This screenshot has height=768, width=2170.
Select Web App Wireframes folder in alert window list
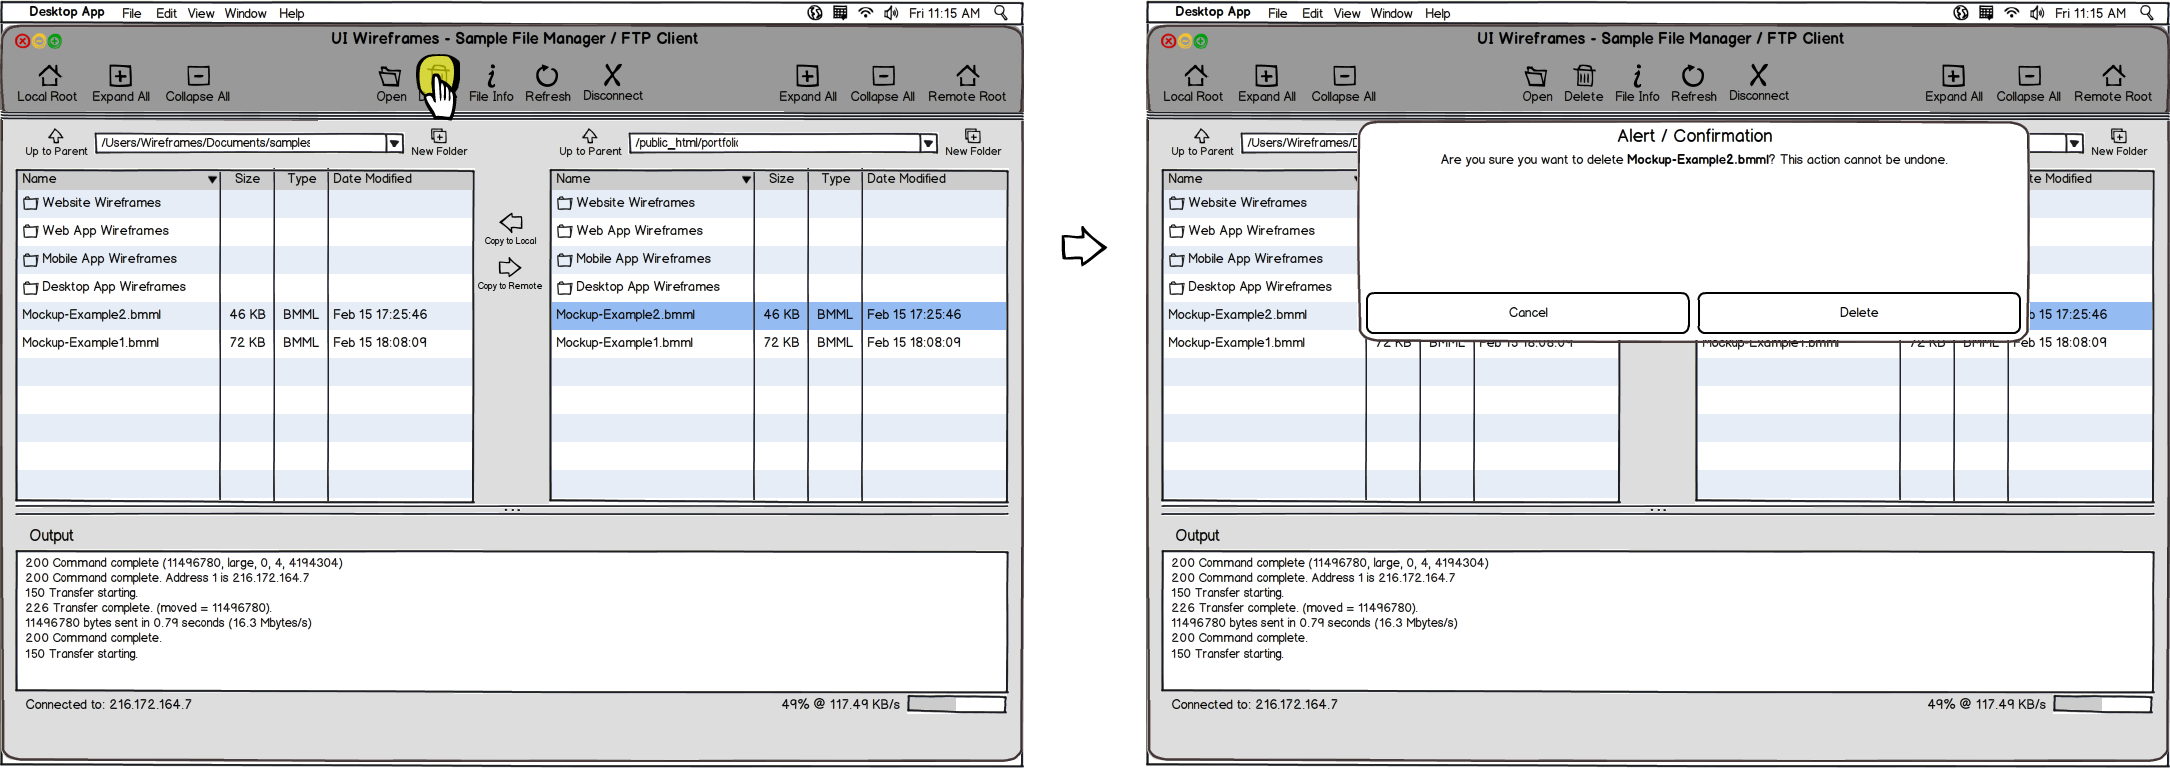[x=1242, y=231]
